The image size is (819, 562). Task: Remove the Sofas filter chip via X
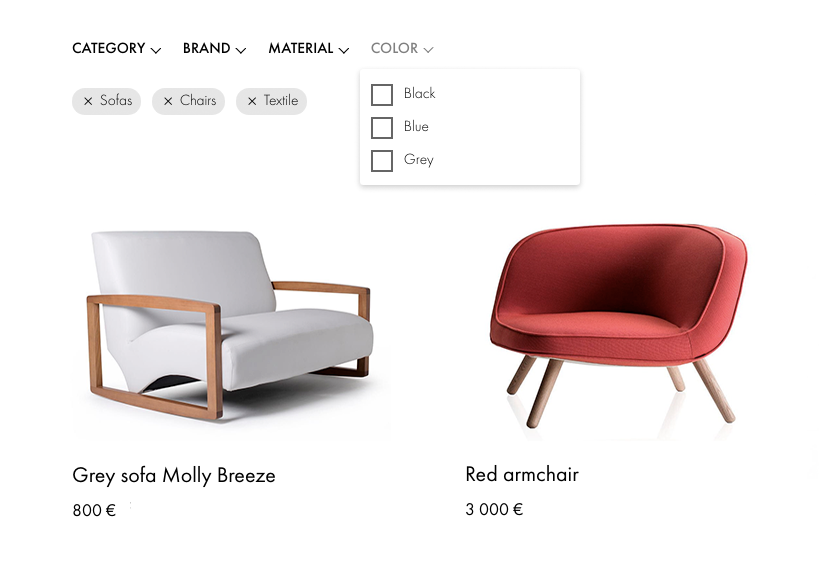88,101
